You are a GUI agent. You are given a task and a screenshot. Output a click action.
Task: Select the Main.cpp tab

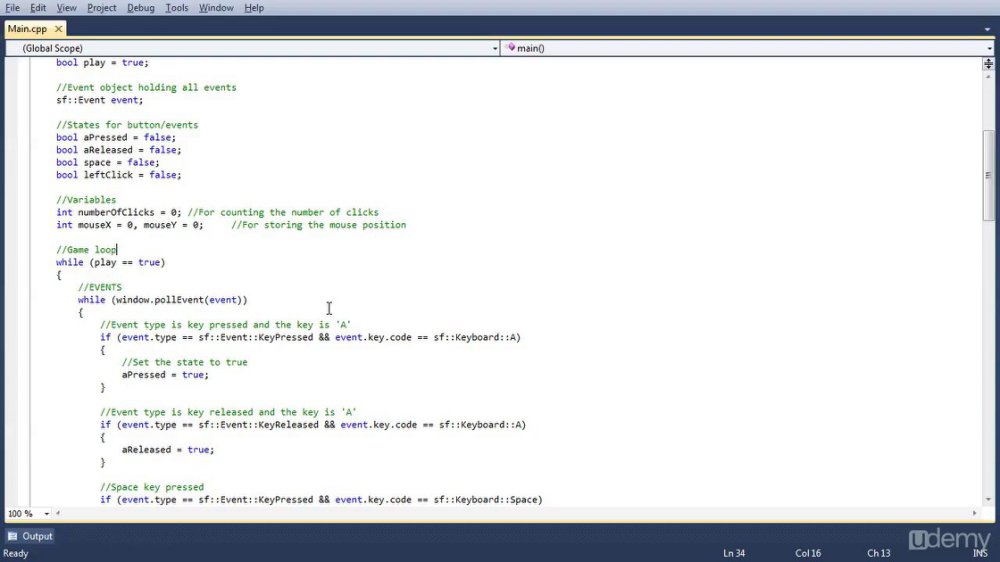pyautogui.click(x=27, y=29)
